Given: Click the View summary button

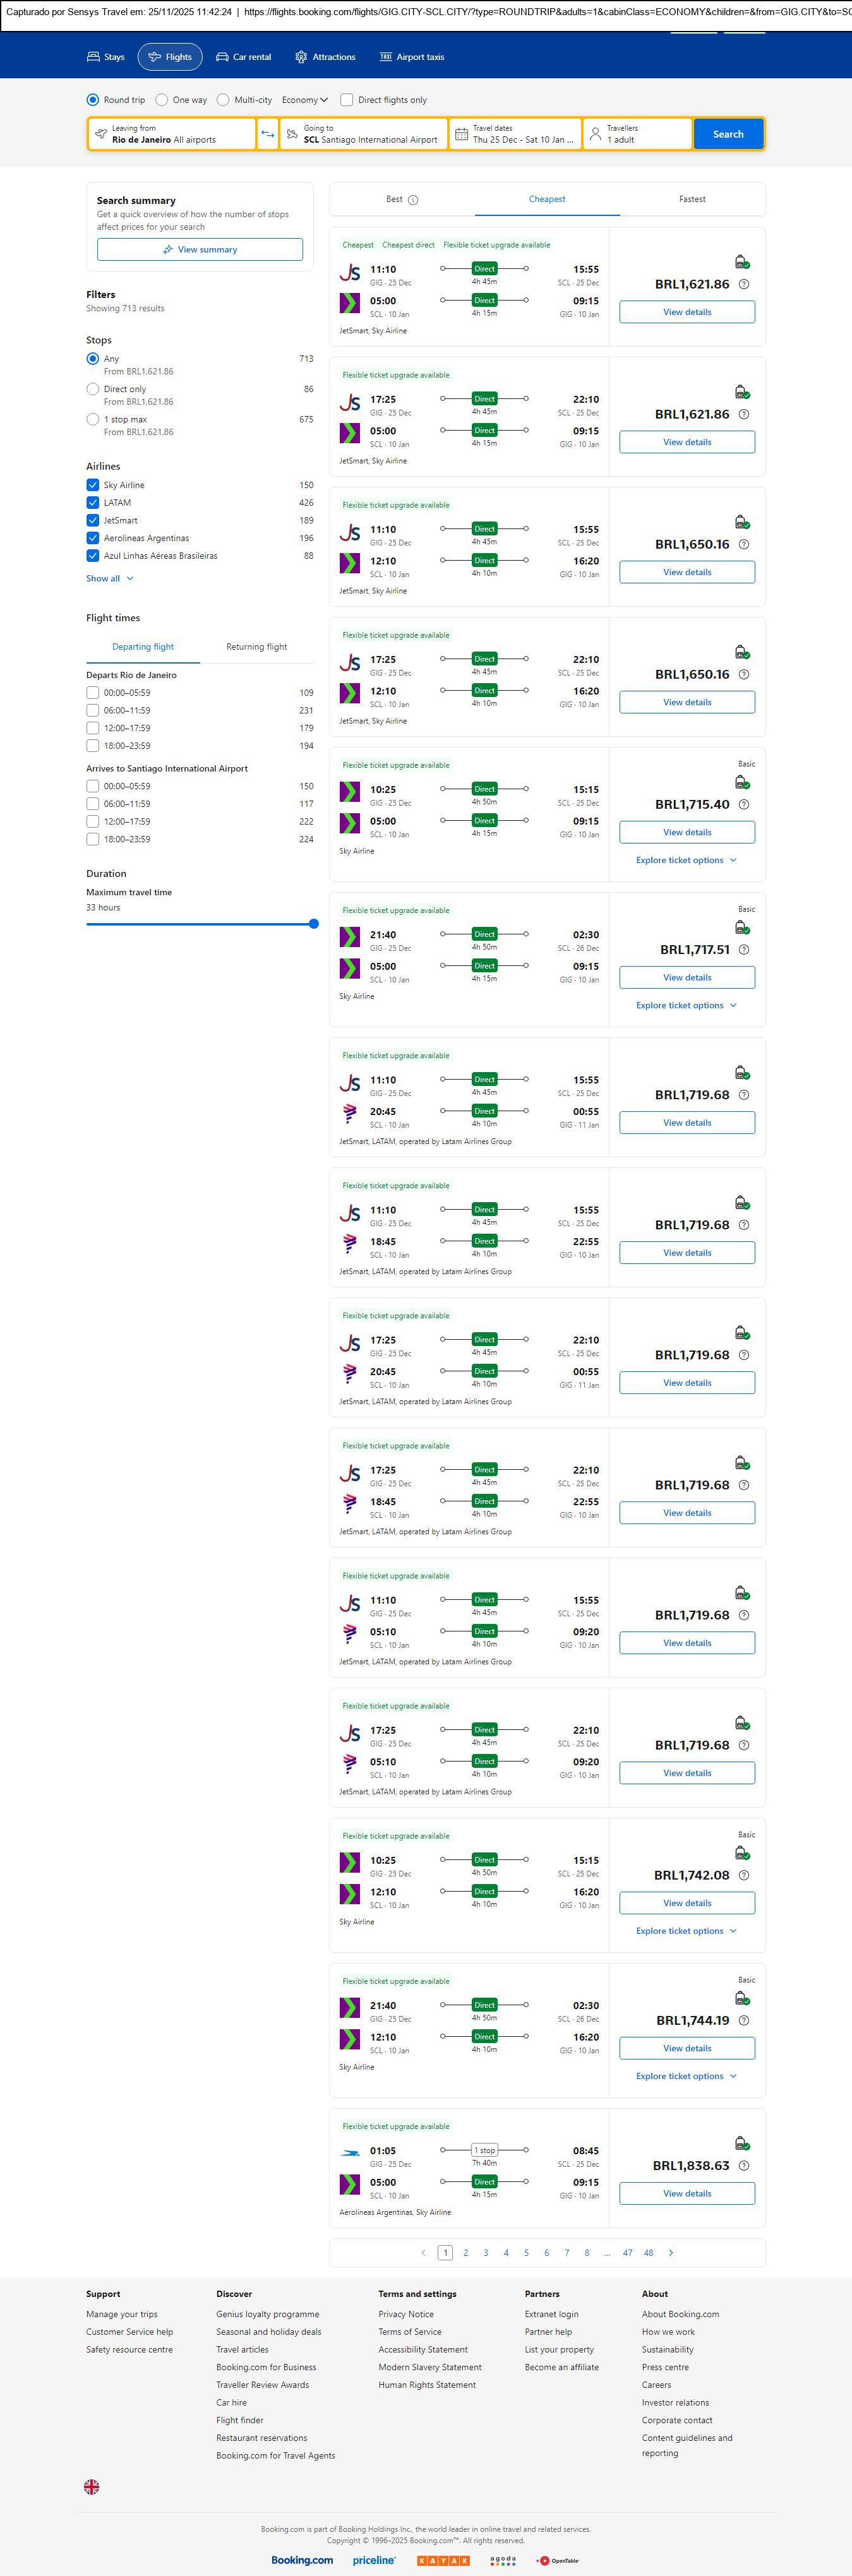Looking at the screenshot, I should point(200,250).
